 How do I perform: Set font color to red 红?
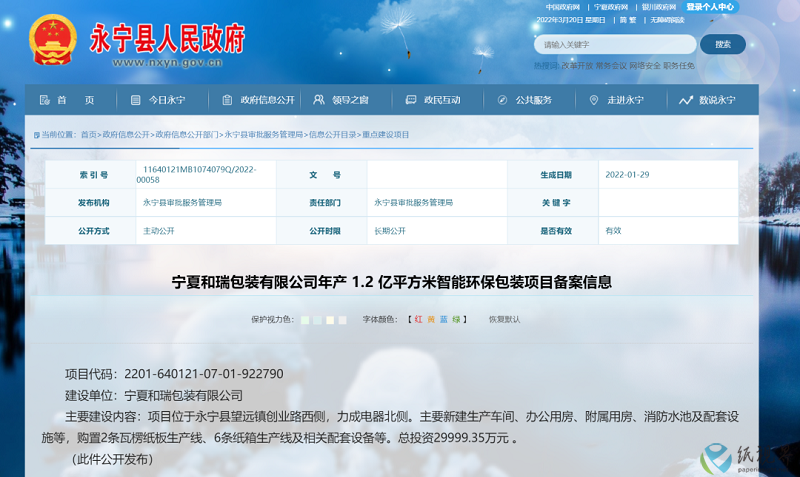coord(418,319)
